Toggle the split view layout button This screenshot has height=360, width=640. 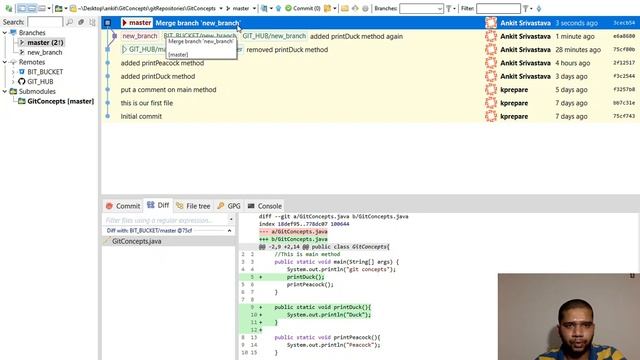(x=32, y=8)
